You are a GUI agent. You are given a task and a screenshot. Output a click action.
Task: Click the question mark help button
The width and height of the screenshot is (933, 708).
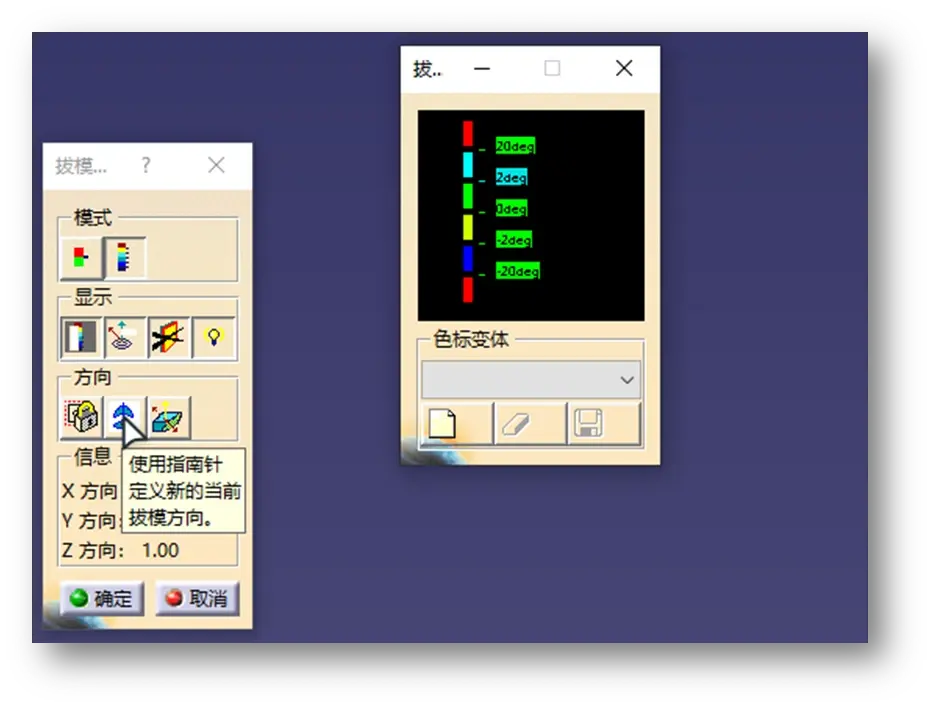(x=146, y=165)
